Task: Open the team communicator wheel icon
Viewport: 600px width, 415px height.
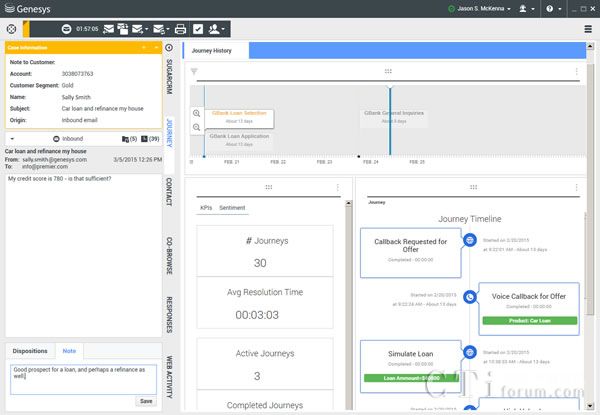Action: coord(11,29)
